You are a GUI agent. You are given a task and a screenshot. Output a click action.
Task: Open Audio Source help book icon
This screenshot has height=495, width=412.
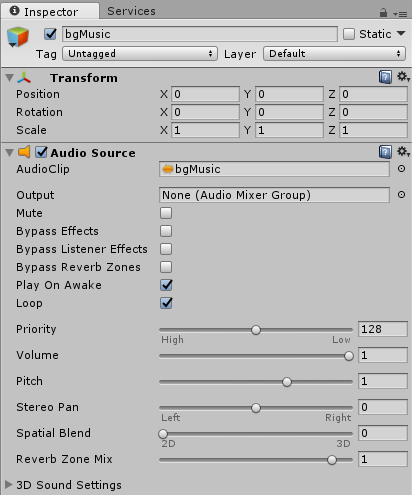[385, 152]
